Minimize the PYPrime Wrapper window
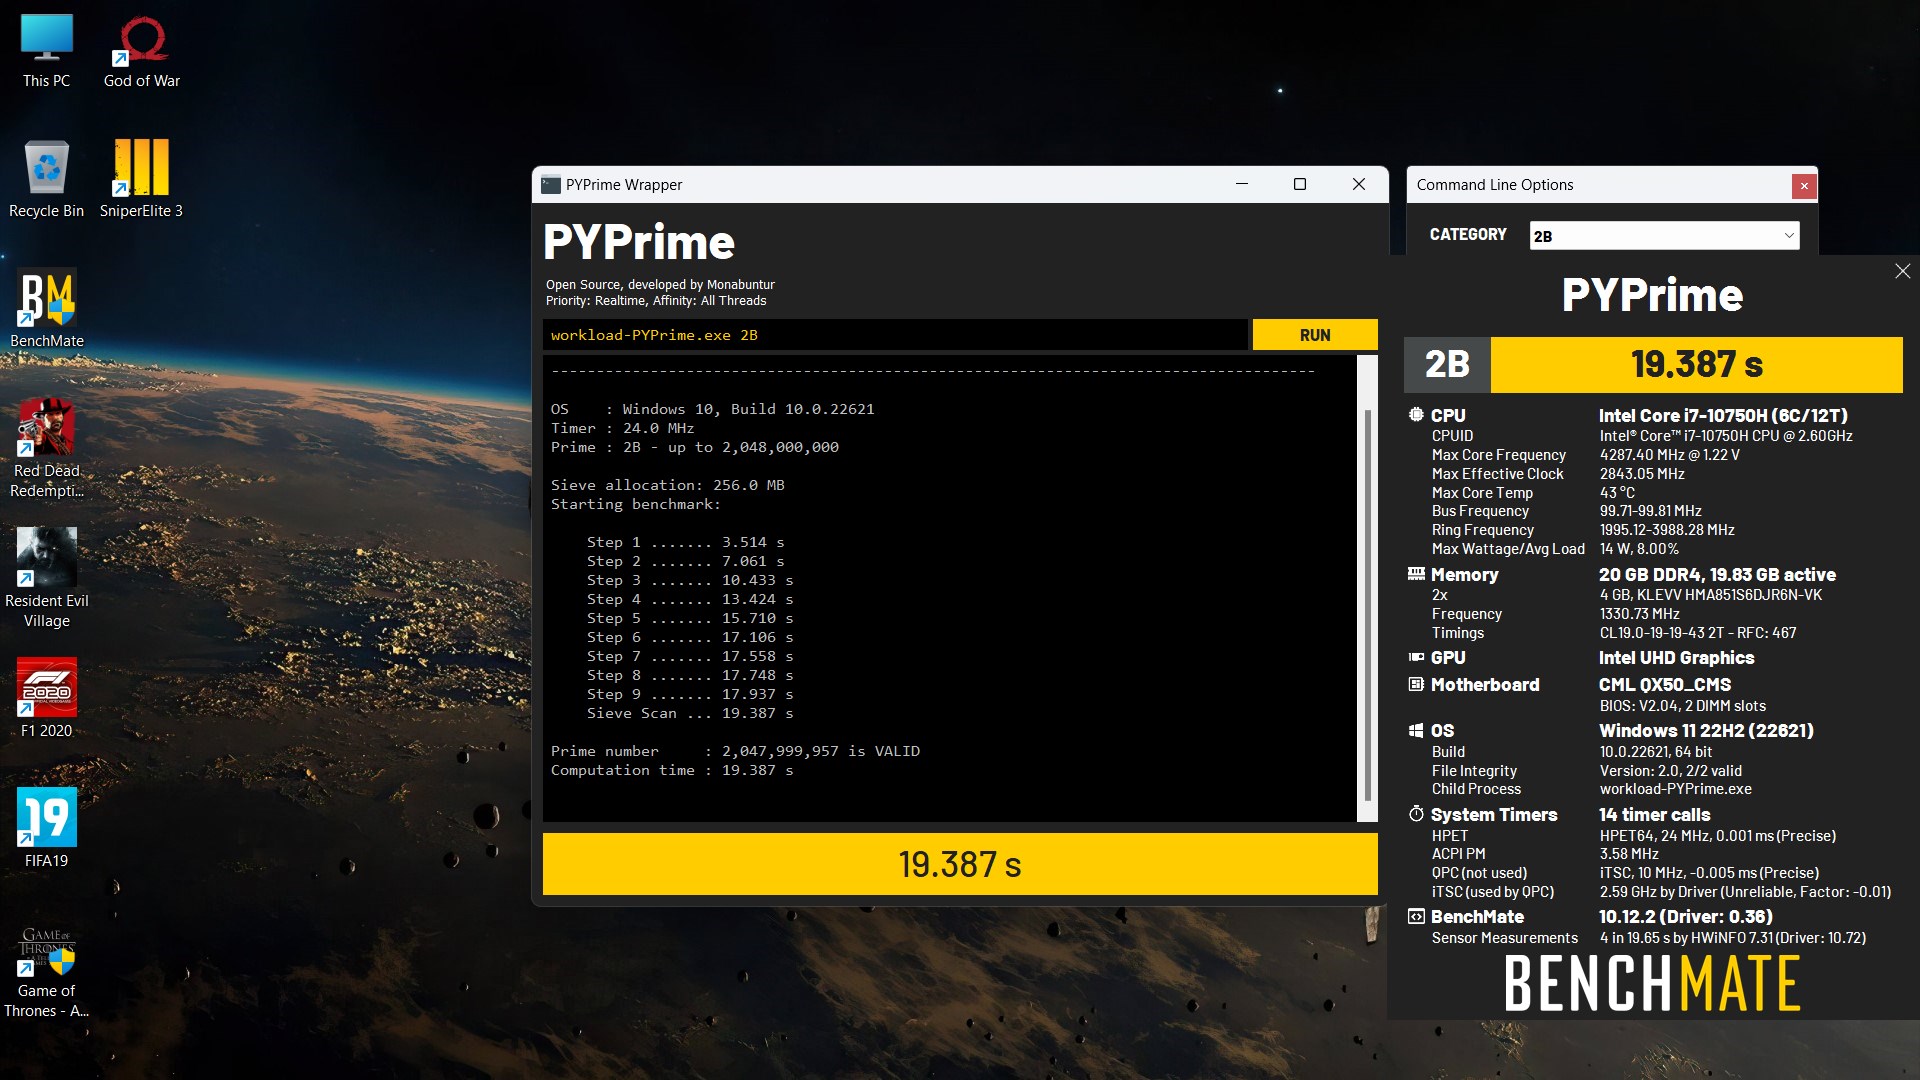Screen dimensions: 1920x1080 [x=1242, y=184]
